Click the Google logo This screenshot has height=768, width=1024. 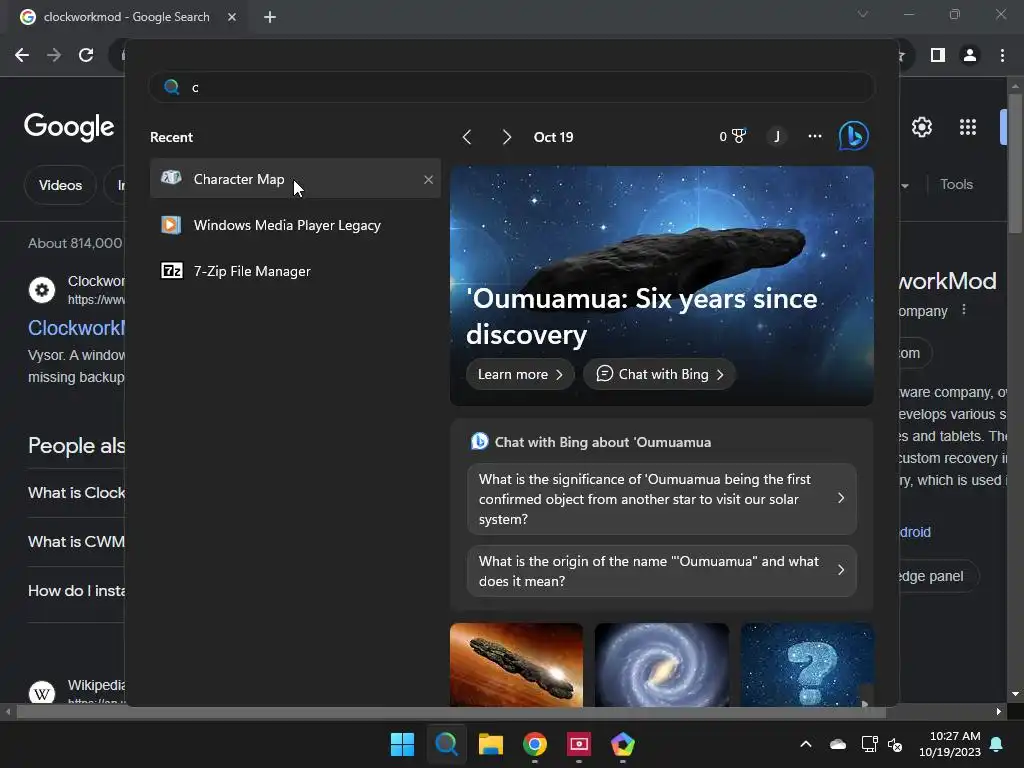pos(69,127)
